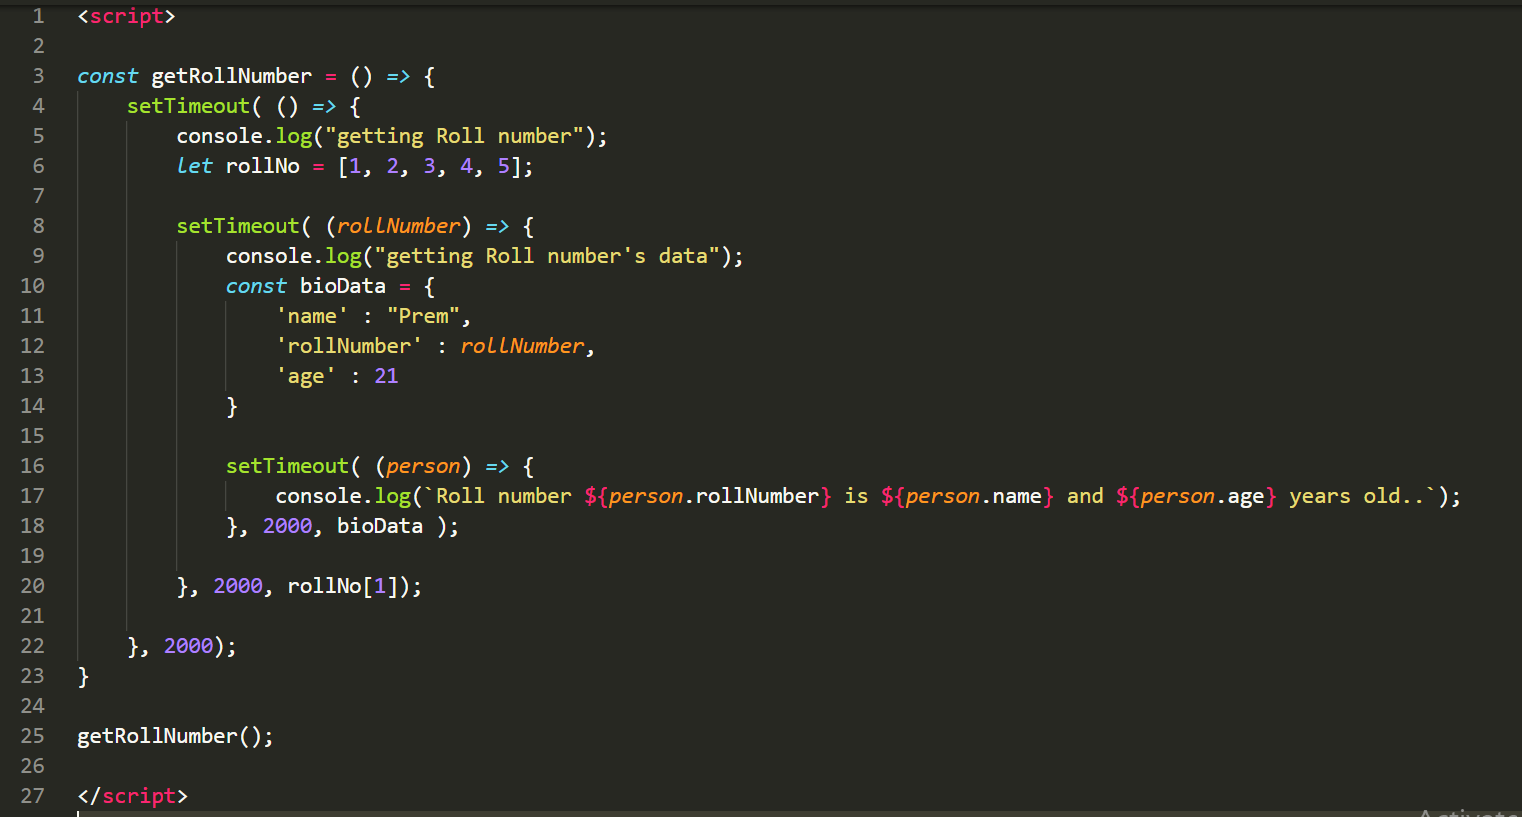
Task: Click the "getting Roll number" string
Action: point(454,136)
